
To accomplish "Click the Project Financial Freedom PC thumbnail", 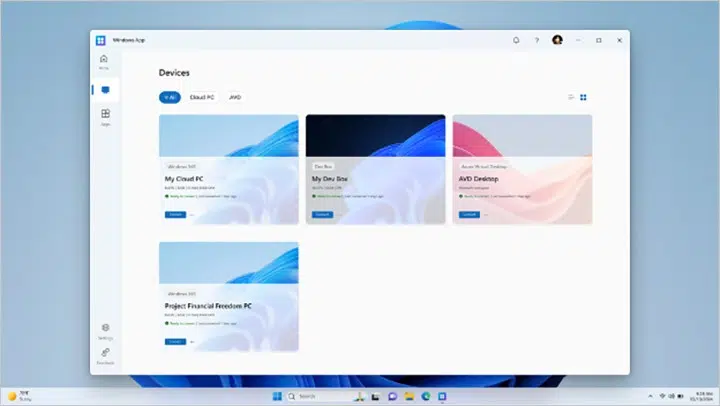I will point(229,263).
